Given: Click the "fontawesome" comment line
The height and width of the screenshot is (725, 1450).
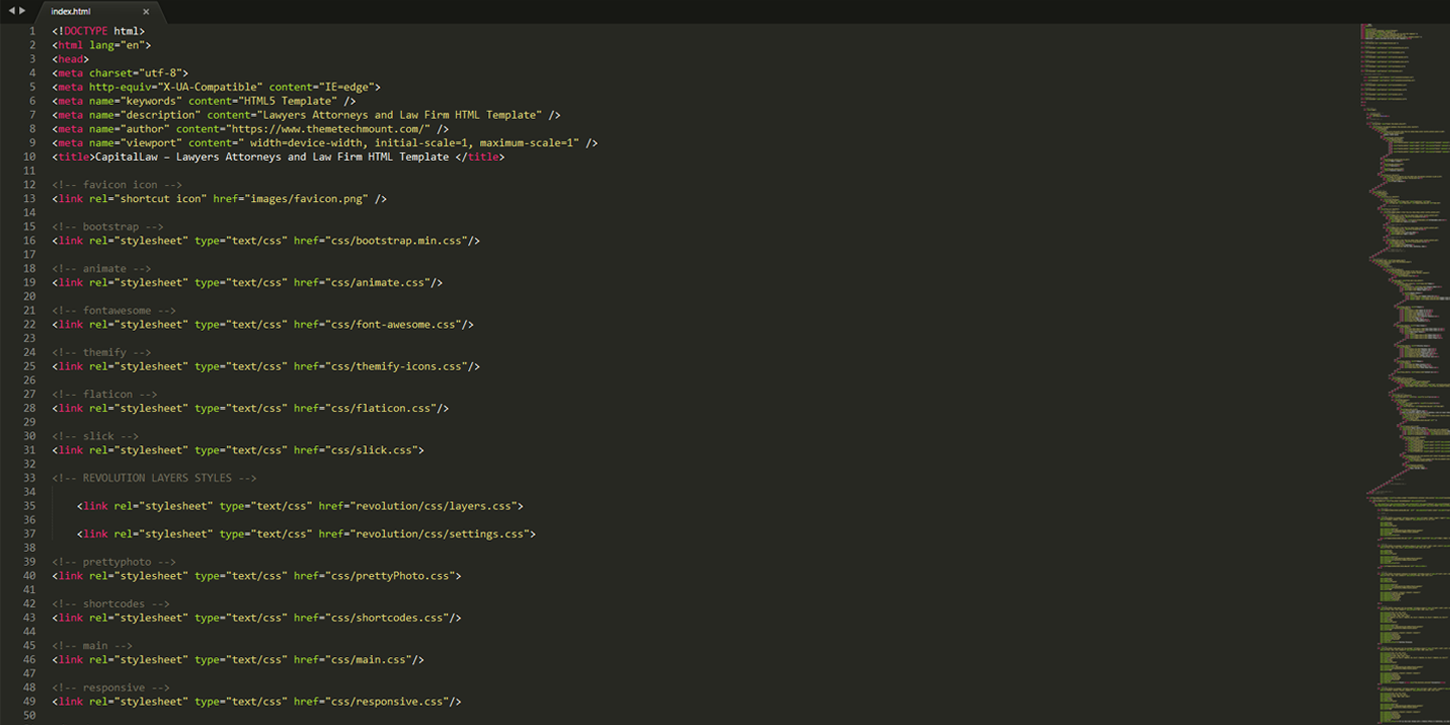Looking at the screenshot, I should click(x=114, y=311).
